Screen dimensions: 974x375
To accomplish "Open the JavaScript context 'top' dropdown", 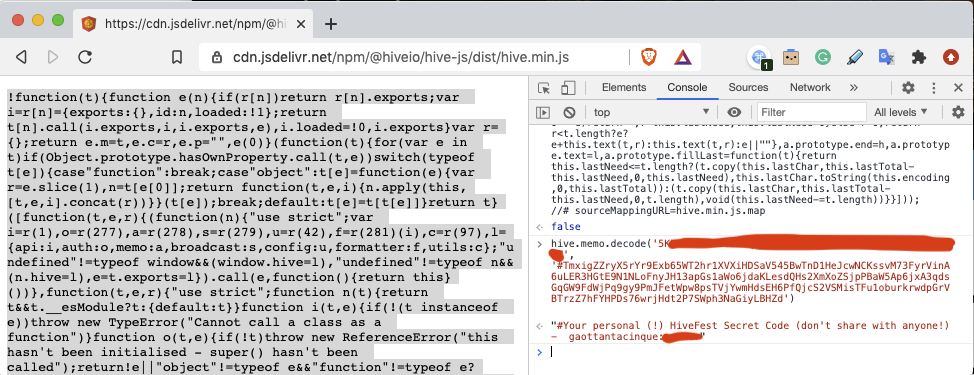I will pyautogui.click(x=651, y=112).
